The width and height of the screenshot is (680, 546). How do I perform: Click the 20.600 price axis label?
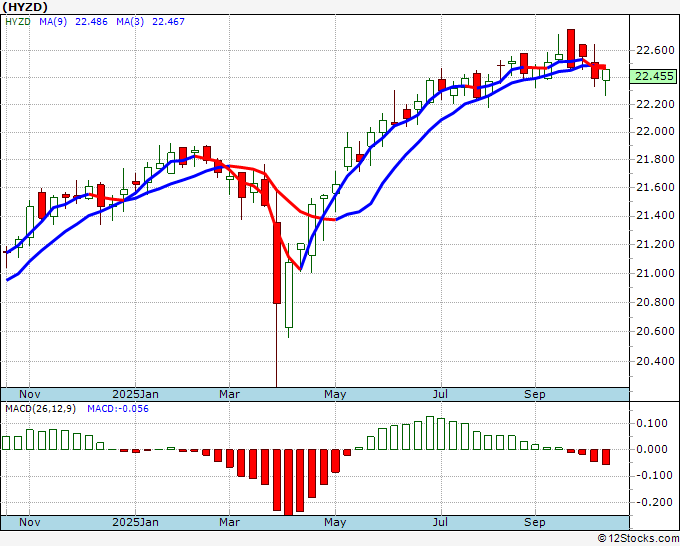pyautogui.click(x=655, y=331)
